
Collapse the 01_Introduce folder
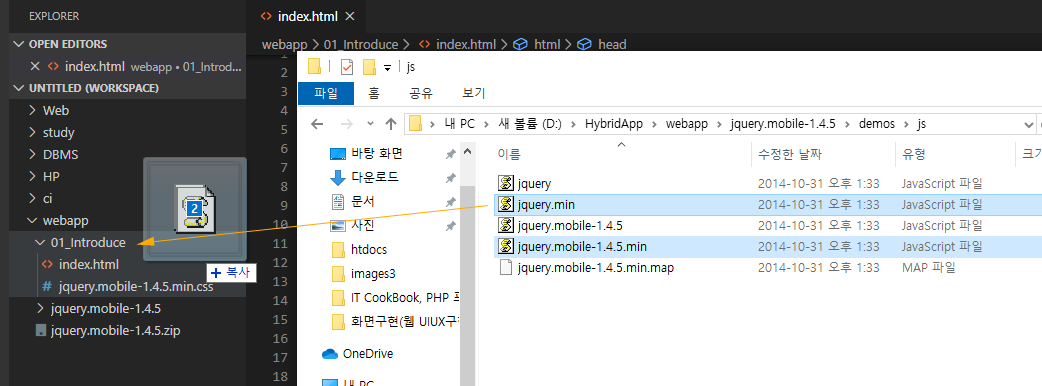[x=41, y=242]
